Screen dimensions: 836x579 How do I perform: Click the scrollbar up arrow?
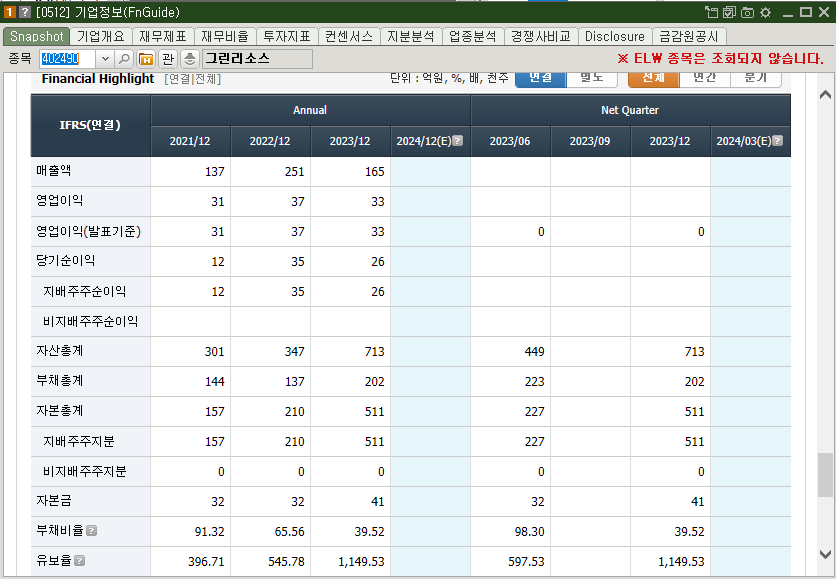(825, 95)
